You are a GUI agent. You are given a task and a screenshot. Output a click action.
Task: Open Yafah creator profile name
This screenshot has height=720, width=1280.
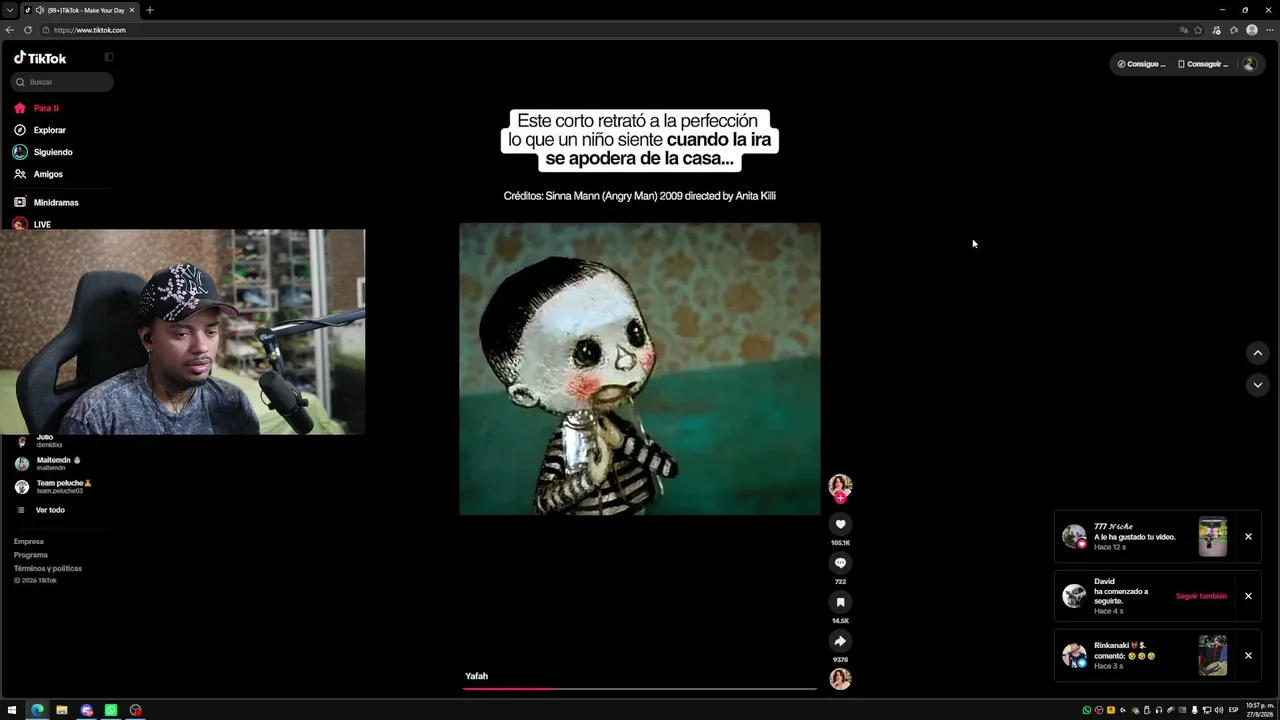click(x=476, y=676)
